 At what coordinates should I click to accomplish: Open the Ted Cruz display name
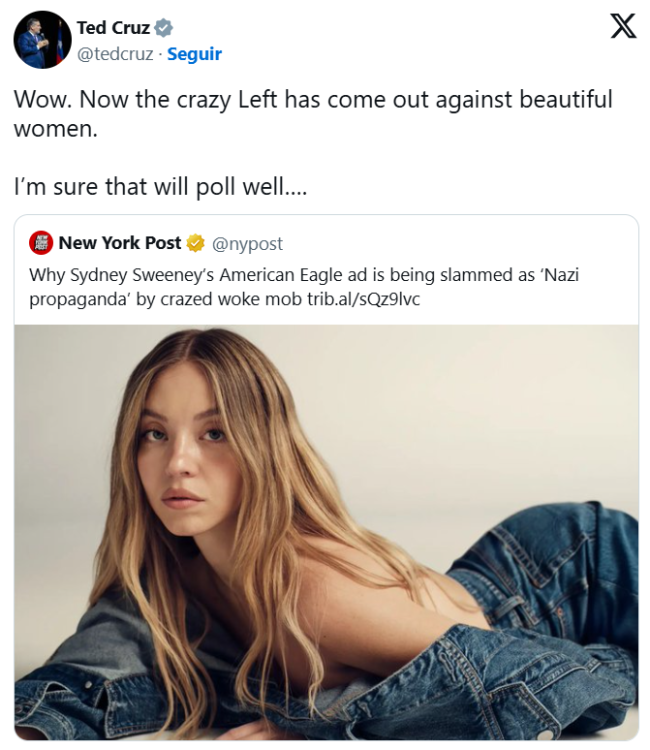[112, 28]
